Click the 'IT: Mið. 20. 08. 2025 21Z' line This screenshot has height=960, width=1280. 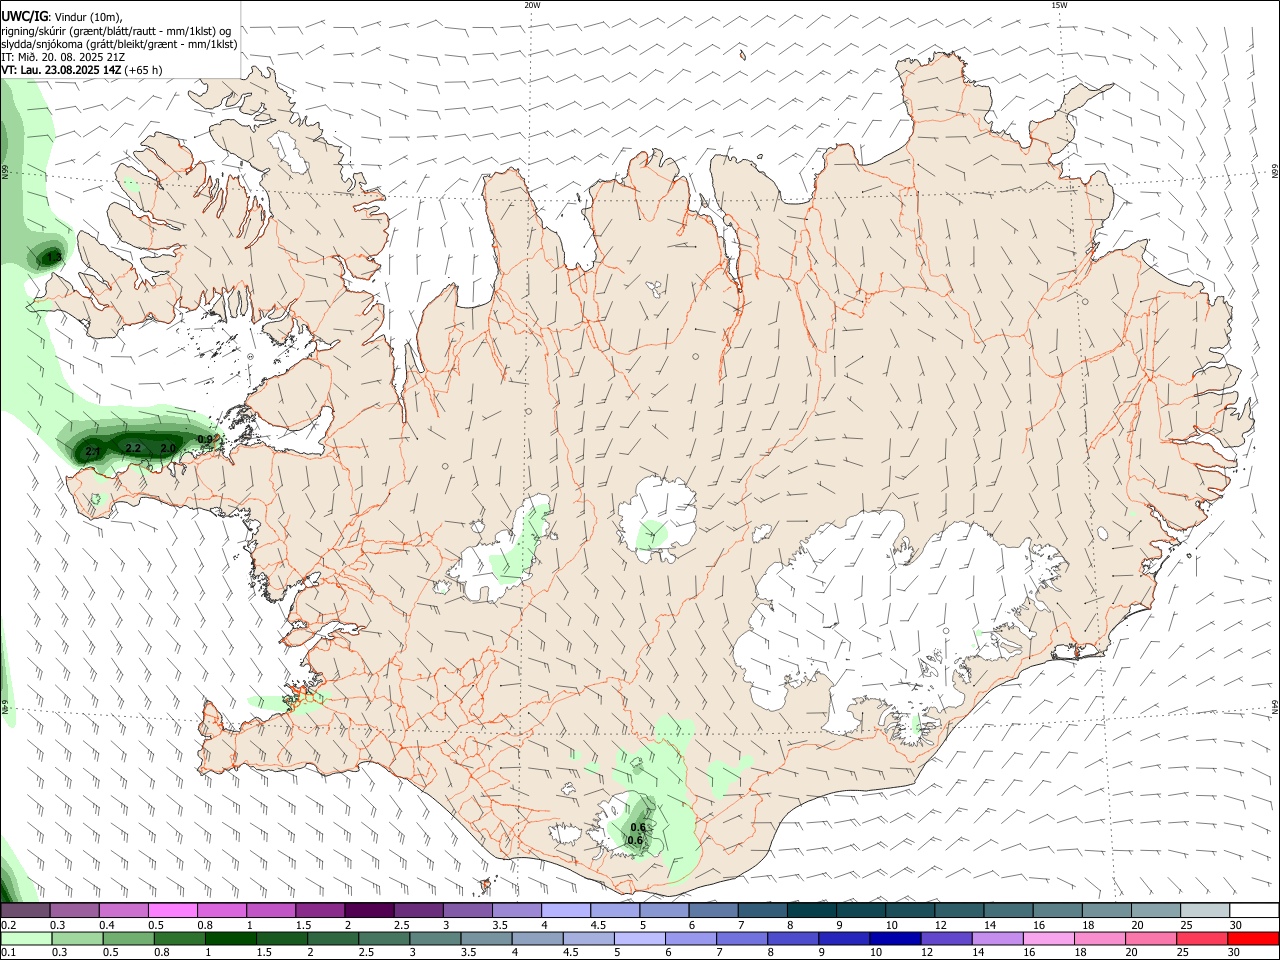[63, 57]
